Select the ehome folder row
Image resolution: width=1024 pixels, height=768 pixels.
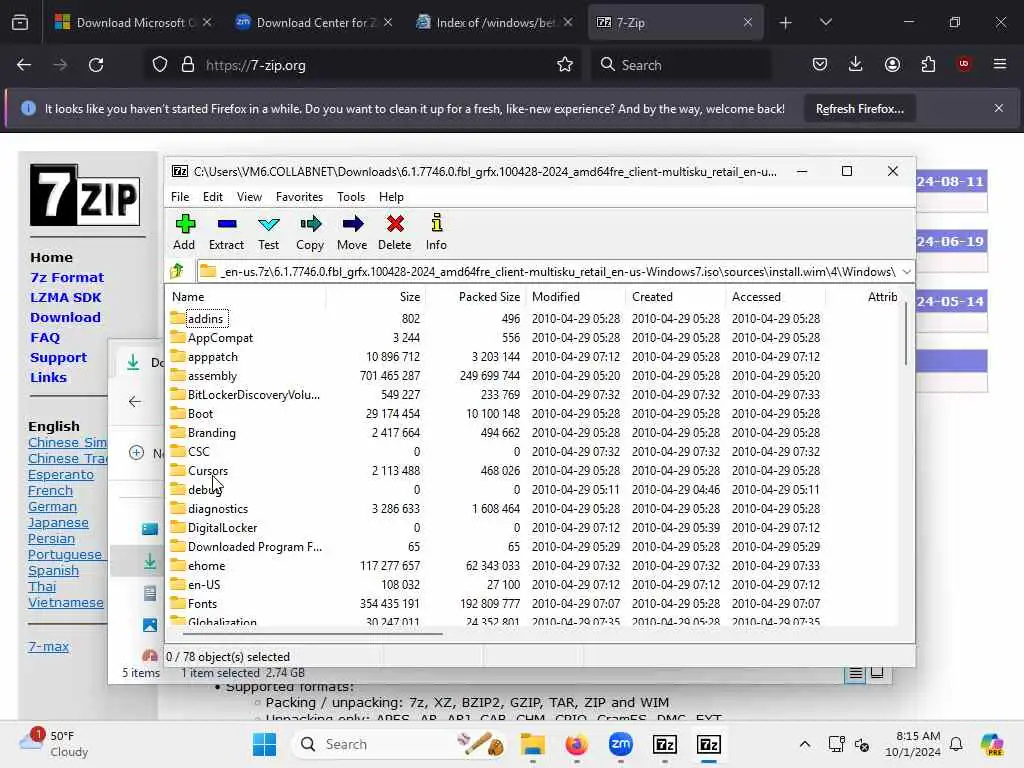[533, 566]
